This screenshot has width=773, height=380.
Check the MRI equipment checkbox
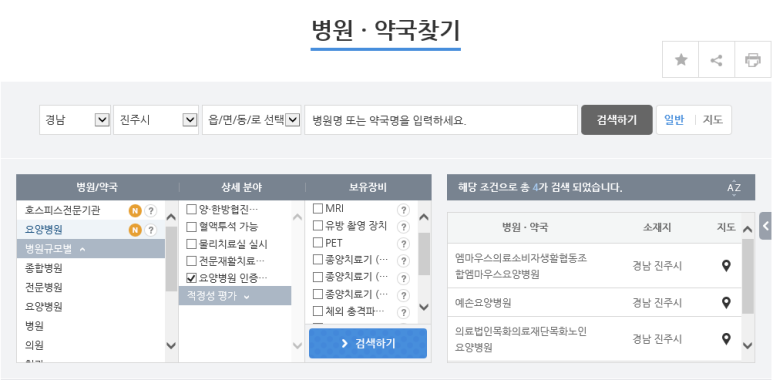point(318,208)
